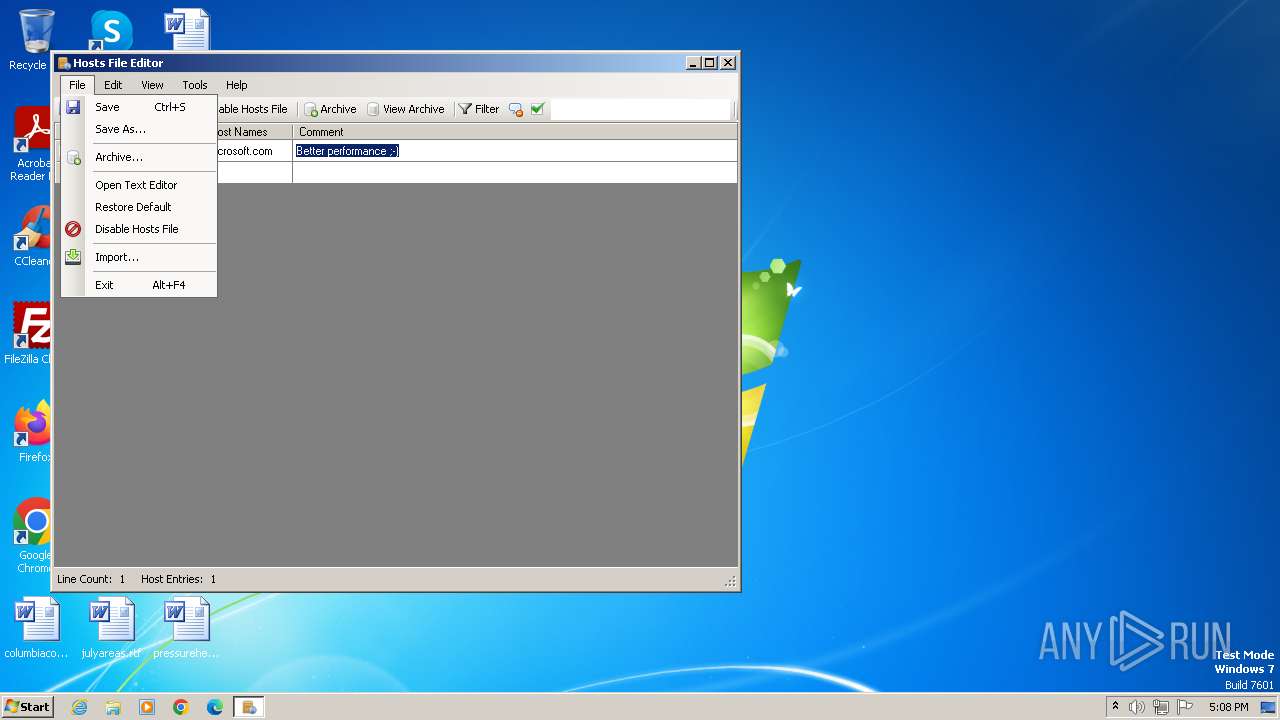Click the Comment column header
This screenshot has height=720, width=1280.
click(x=515, y=132)
